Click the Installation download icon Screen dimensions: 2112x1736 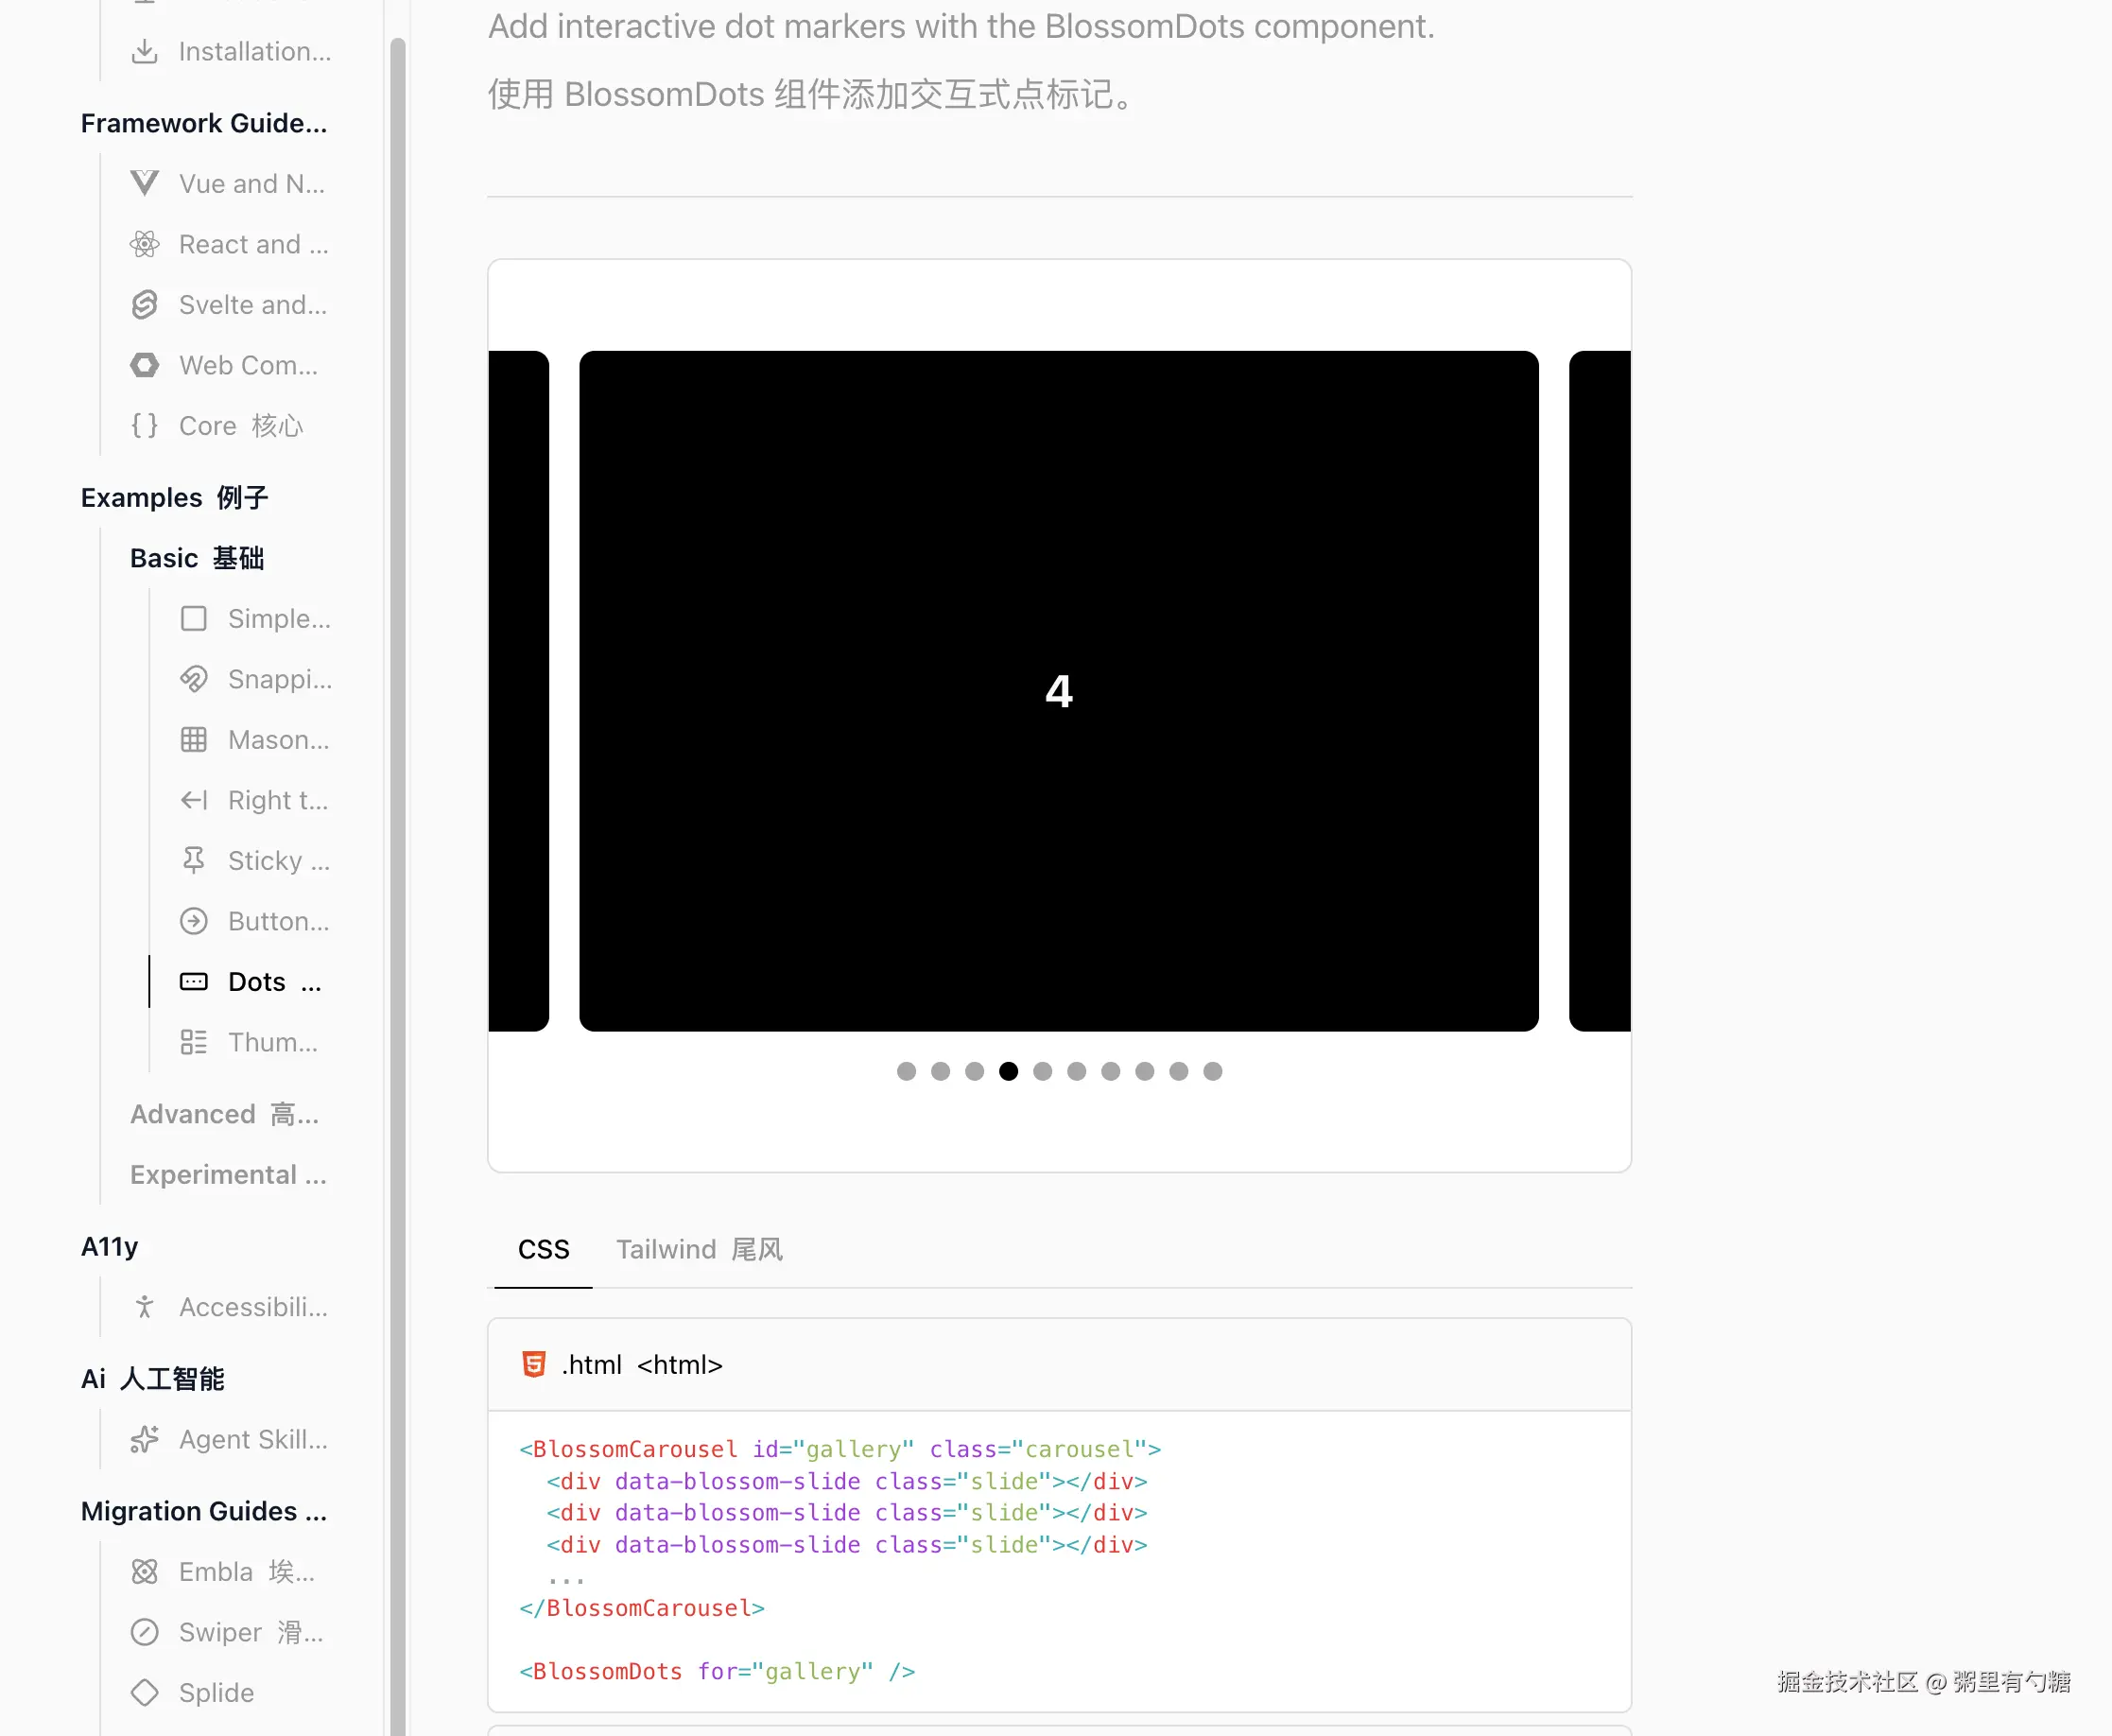point(145,51)
